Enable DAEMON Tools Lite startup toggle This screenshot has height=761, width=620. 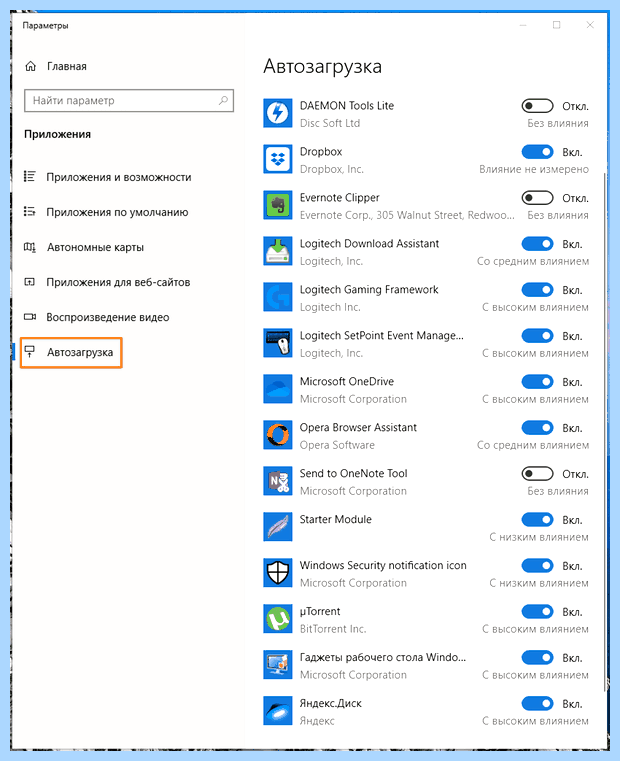tap(537, 106)
